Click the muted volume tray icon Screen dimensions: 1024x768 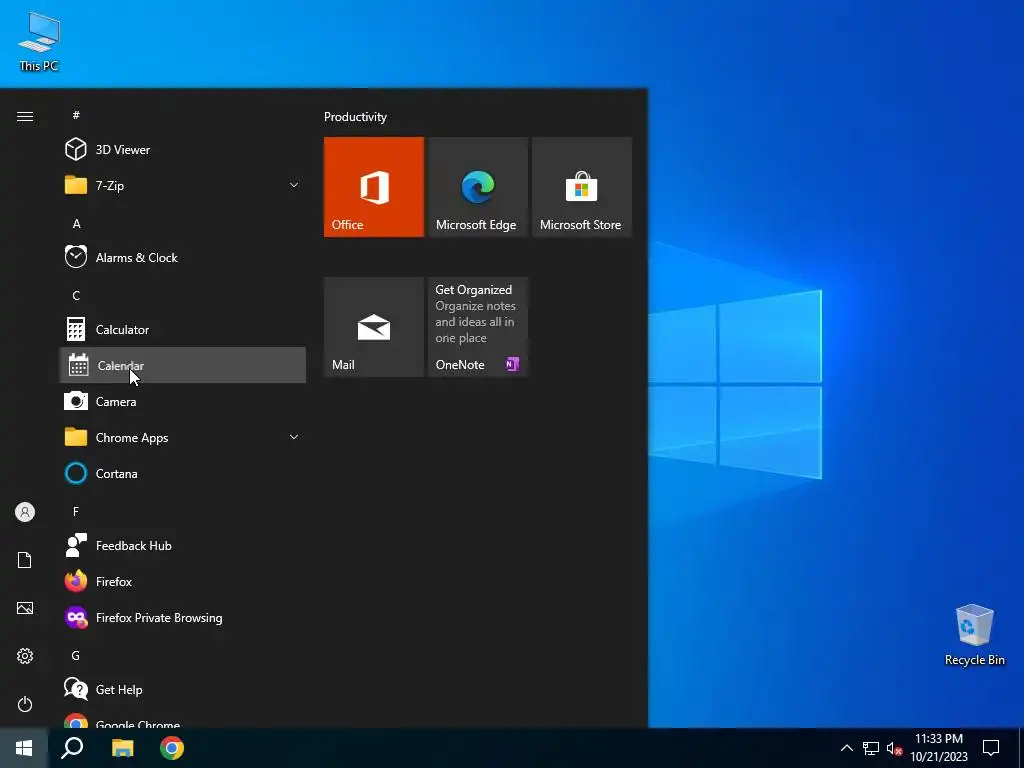click(894, 748)
